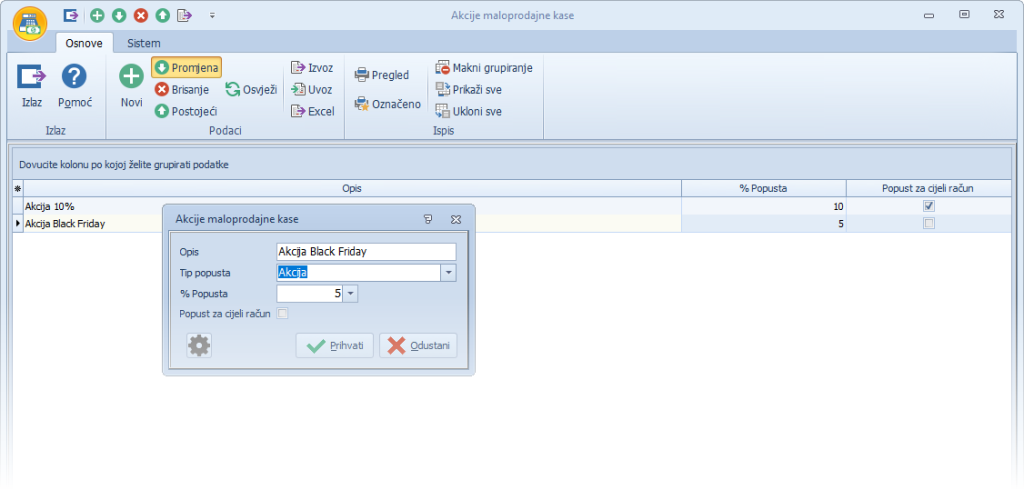This screenshot has height=490, width=1024.
Task: Add new record with Novi icon
Action: coord(131,77)
